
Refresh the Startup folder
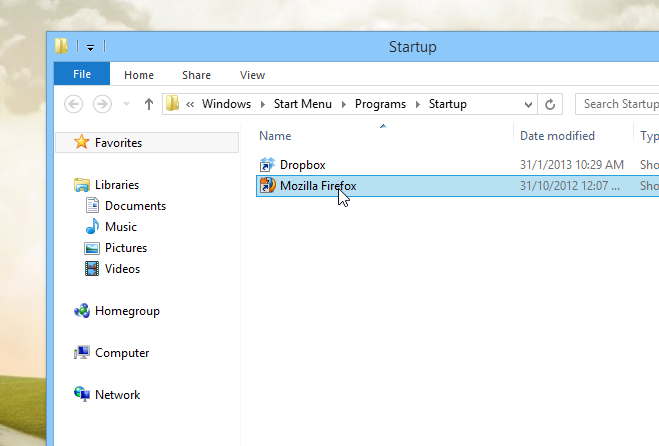(x=550, y=104)
